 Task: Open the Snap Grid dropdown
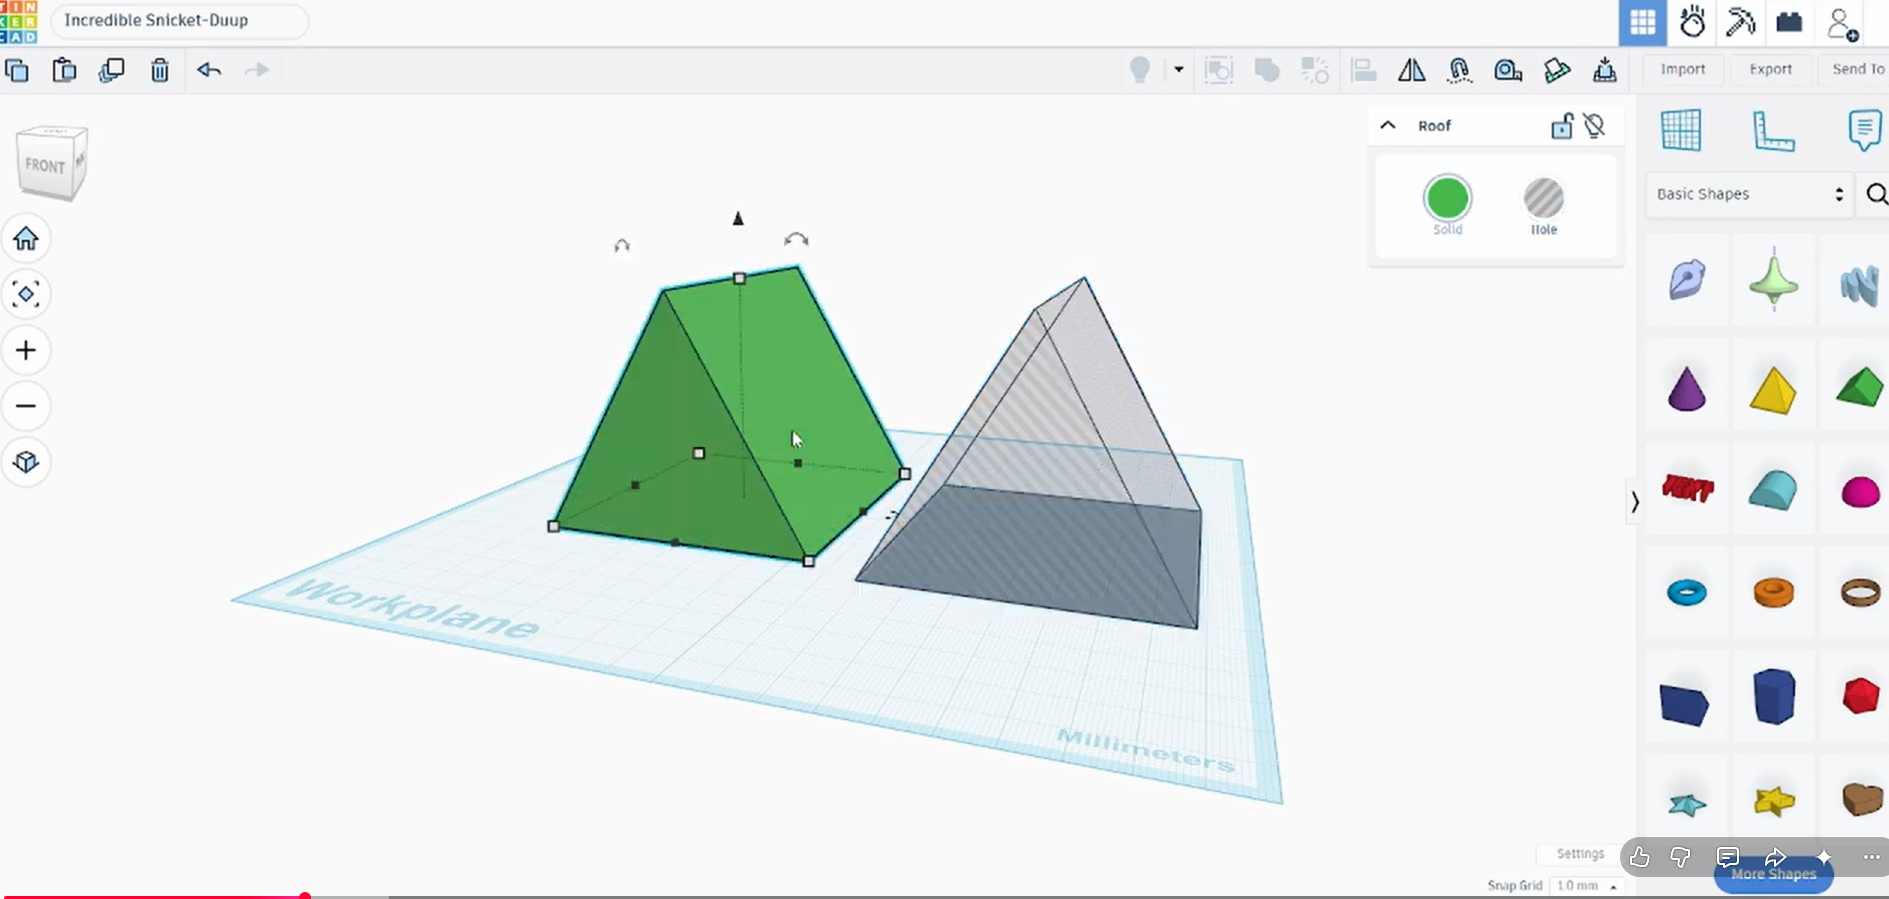(x=1586, y=886)
